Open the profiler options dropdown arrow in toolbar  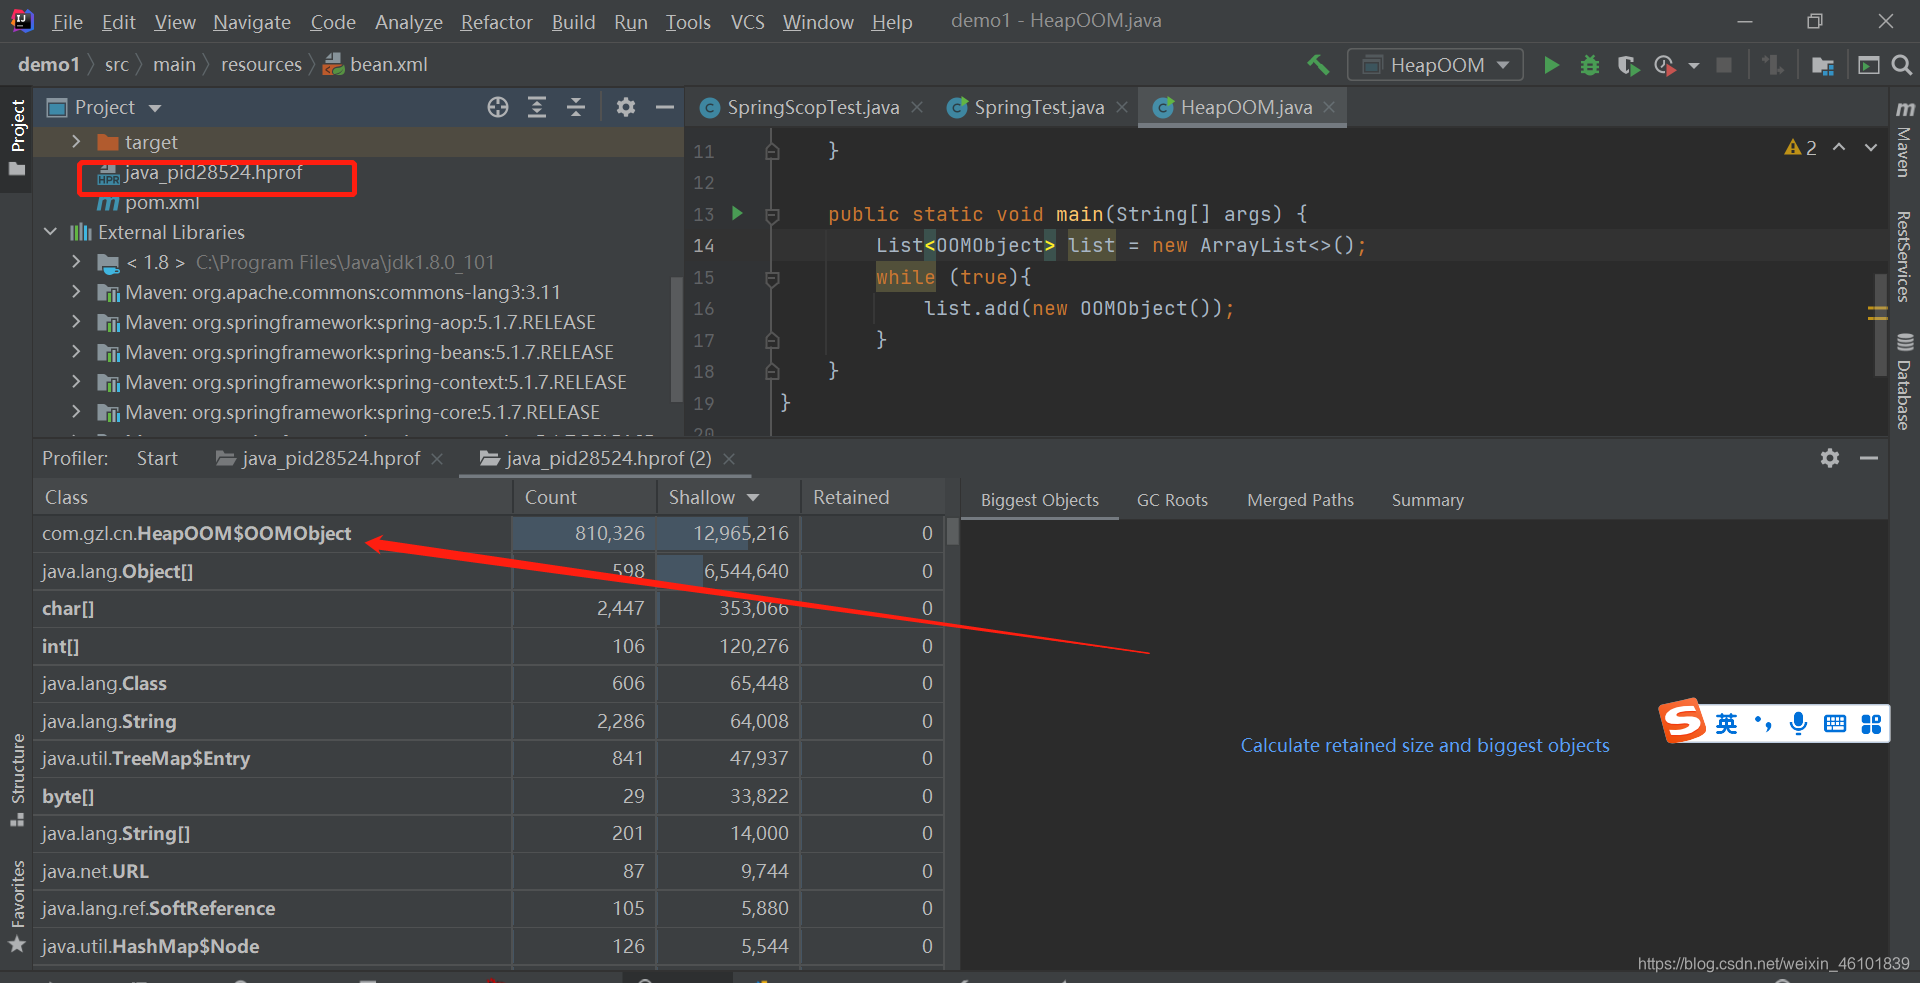coord(1694,66)
